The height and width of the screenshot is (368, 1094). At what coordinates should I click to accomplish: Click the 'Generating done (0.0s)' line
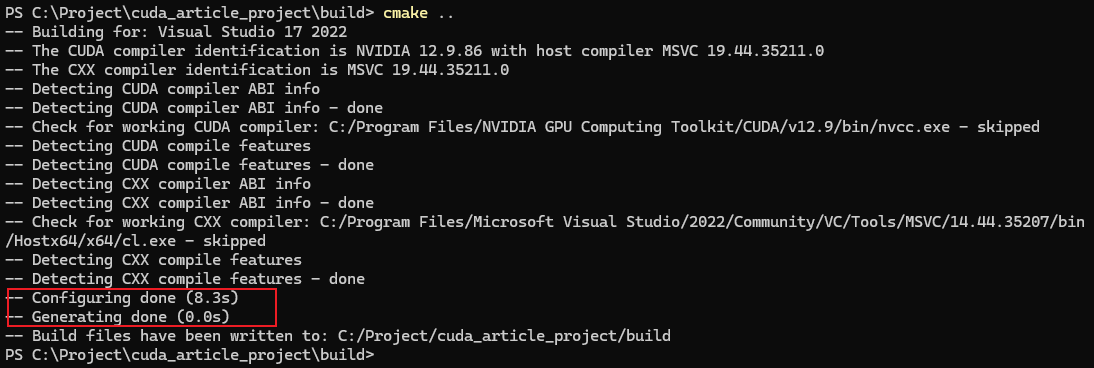[x=117, y=317]
